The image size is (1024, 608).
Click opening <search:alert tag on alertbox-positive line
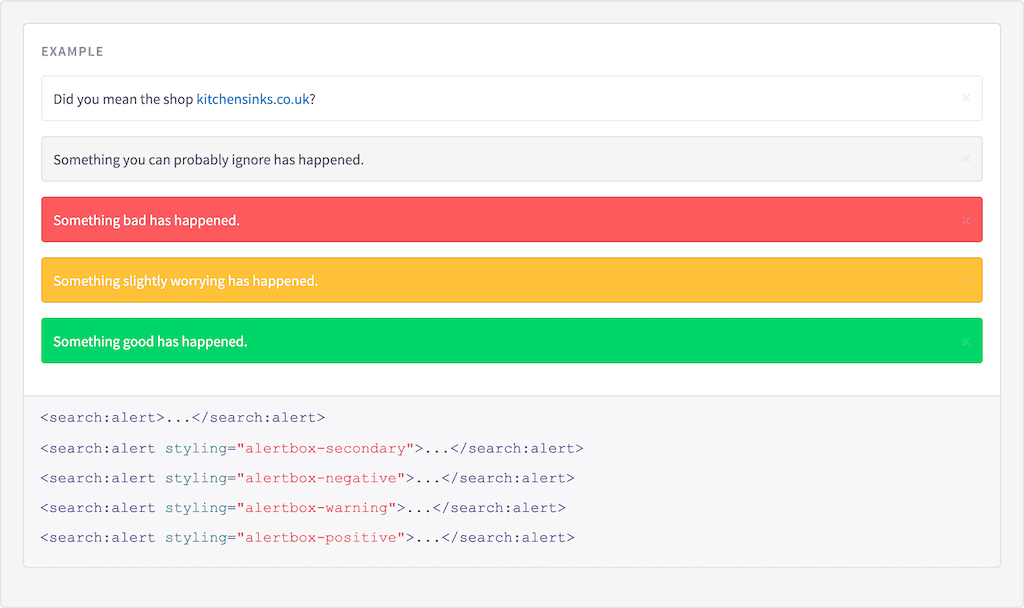click(x=98, y=538)
